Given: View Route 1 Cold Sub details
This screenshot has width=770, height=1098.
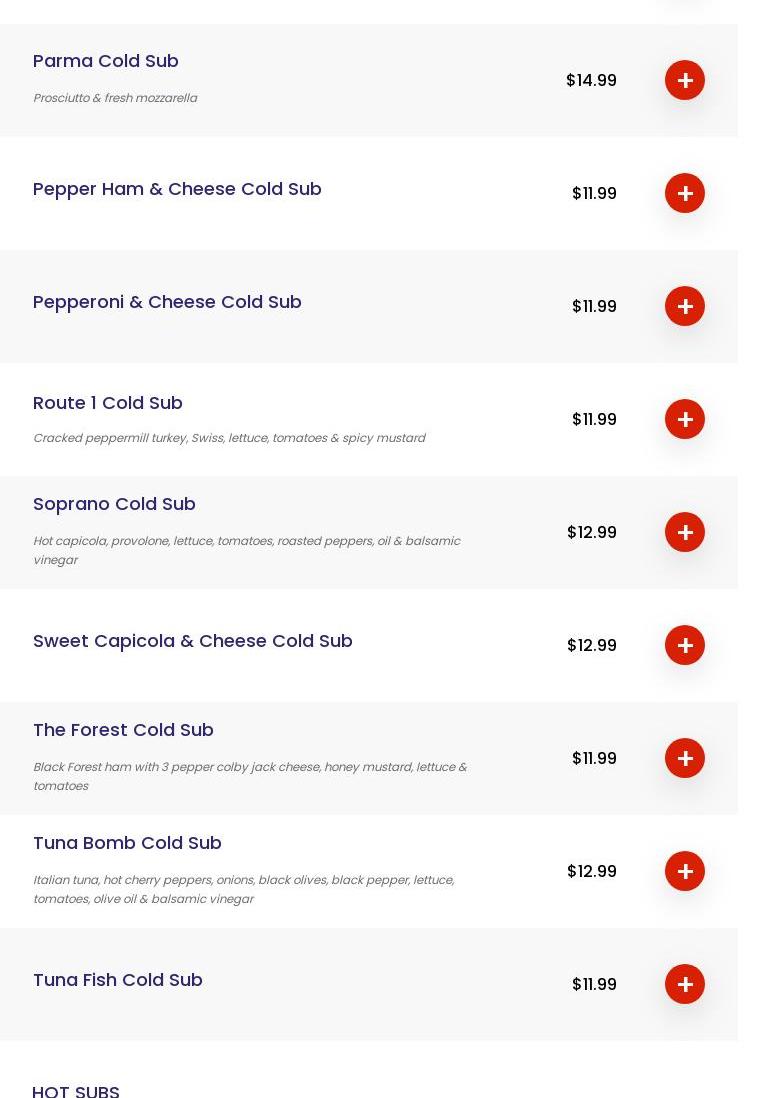Looking at the screenshot, I should pyautogui.click(x=108, y=403).
